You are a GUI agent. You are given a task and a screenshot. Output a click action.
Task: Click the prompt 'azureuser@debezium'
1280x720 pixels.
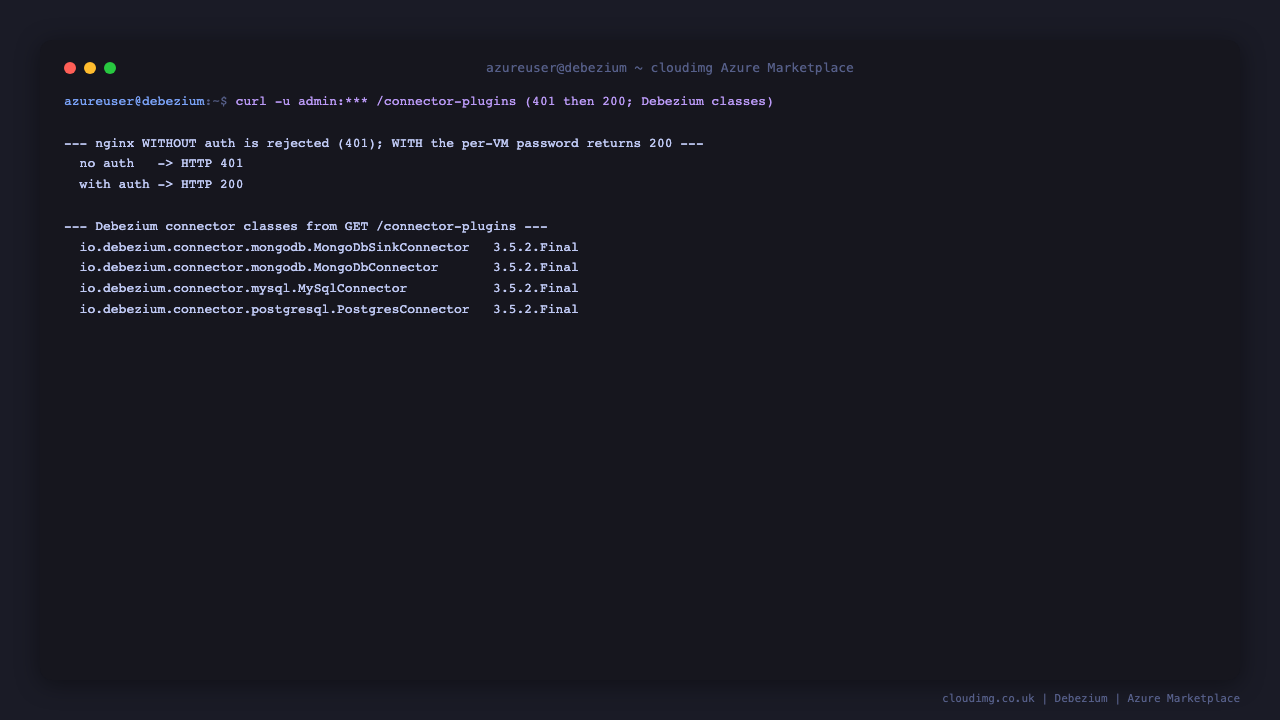134,101
